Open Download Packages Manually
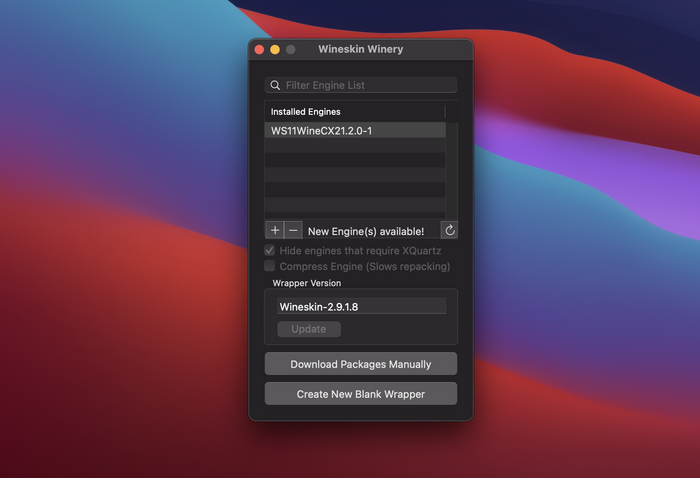 point(361,364)
